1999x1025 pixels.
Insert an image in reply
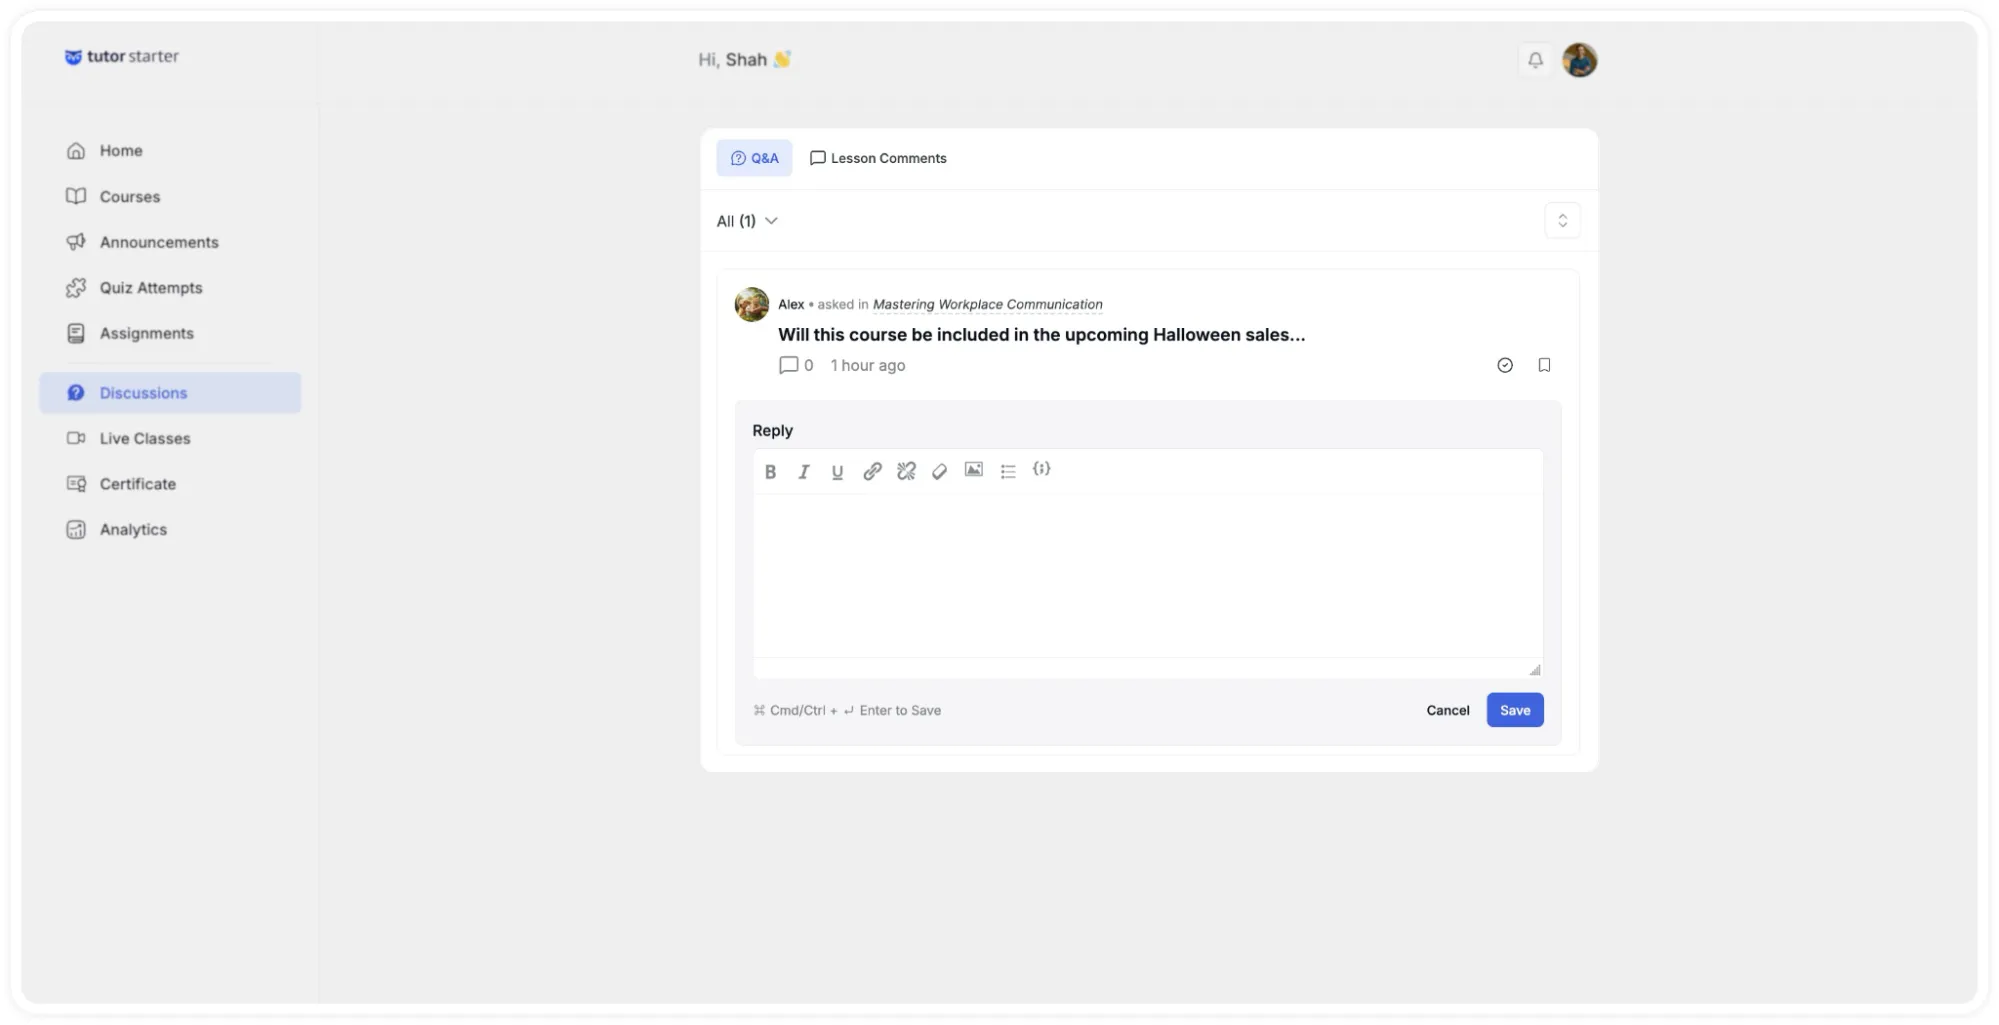pyautogui.click(x=973, y=470)
